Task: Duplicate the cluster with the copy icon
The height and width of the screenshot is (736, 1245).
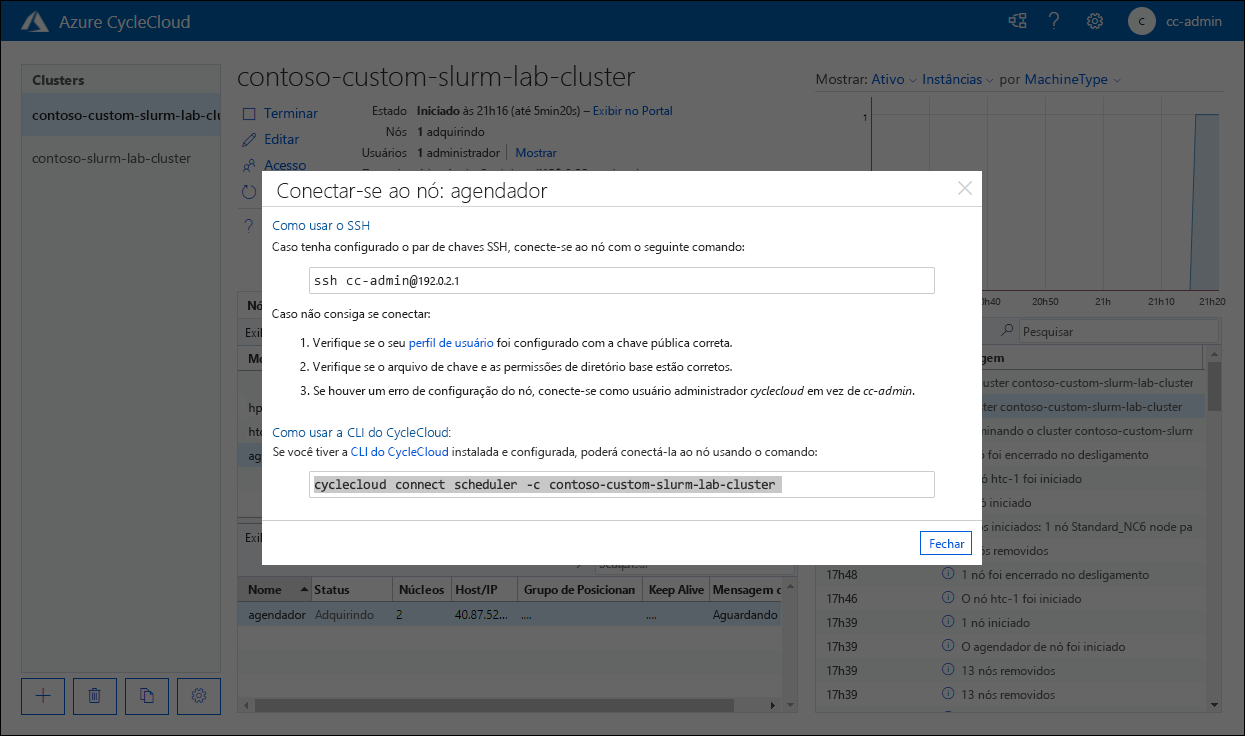Action: [147, 696]
